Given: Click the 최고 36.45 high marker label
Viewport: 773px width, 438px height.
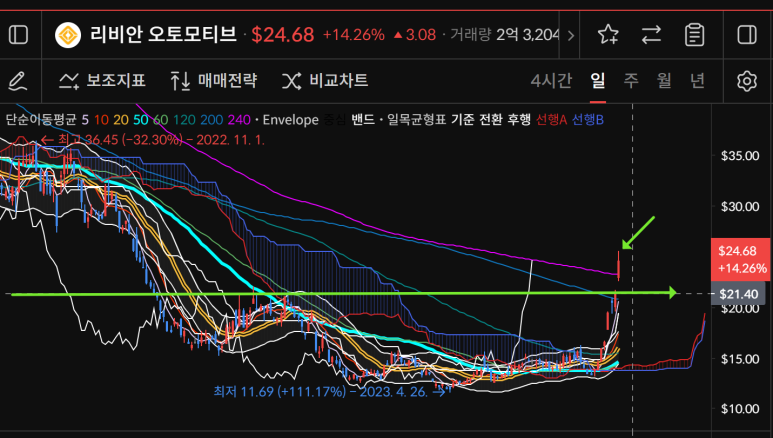Looking at the screenshot, I should click(x=153, y=141).
